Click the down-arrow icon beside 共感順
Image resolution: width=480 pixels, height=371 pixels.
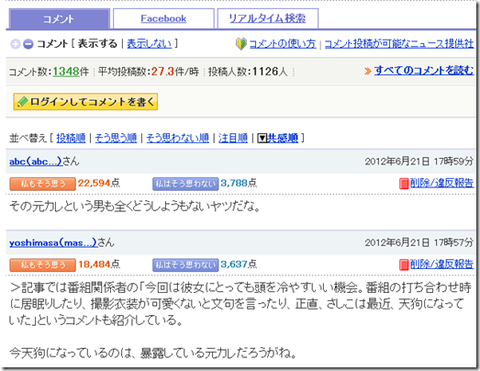click(262, 138)
